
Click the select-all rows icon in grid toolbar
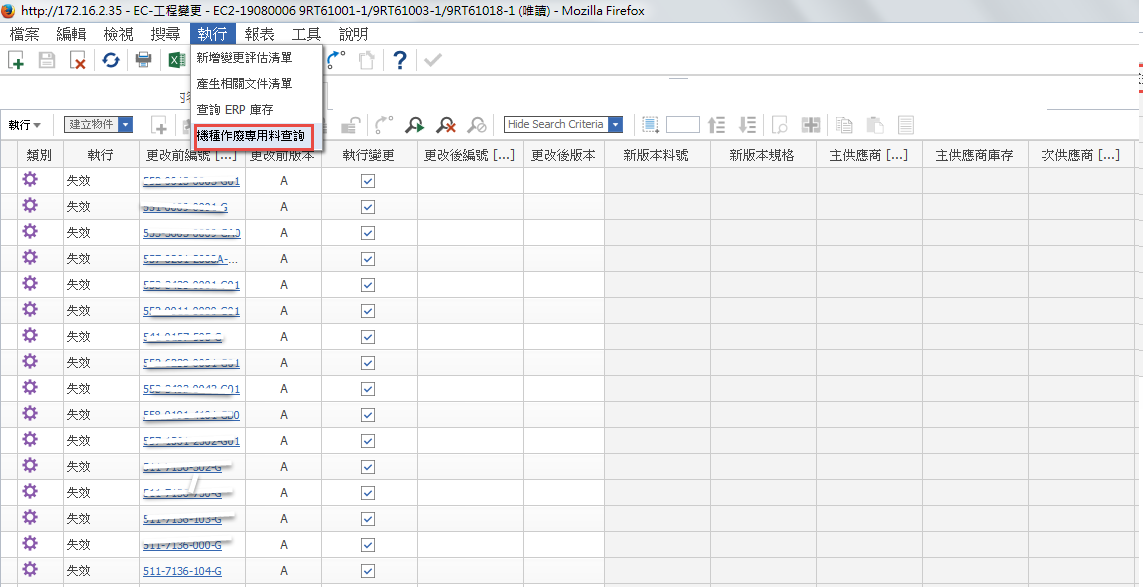pos(650,125)
